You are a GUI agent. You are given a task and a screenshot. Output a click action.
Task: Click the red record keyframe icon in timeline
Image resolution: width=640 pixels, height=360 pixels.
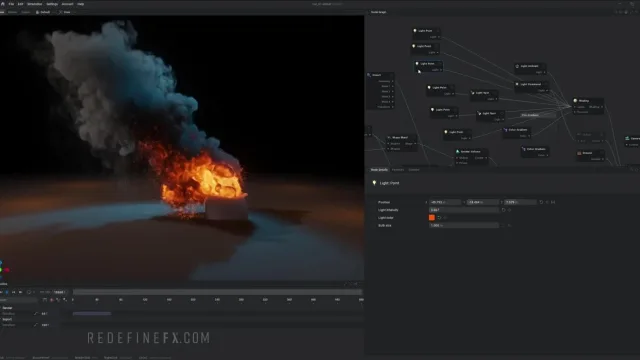(51, 300)
